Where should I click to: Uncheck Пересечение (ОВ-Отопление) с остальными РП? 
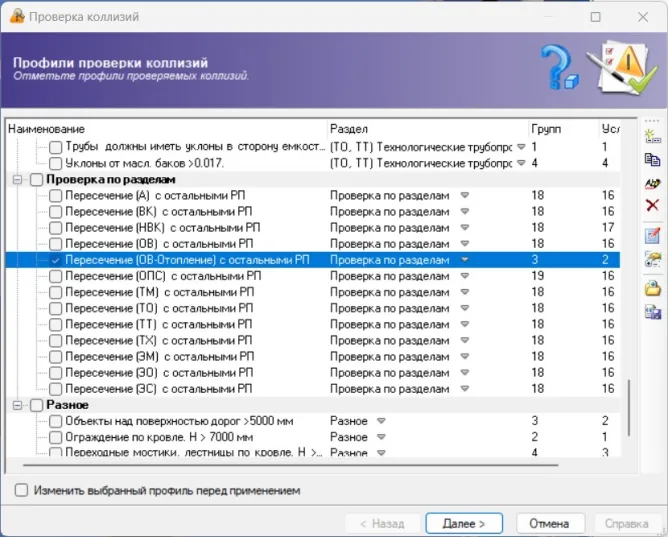(x=55, y=260)
